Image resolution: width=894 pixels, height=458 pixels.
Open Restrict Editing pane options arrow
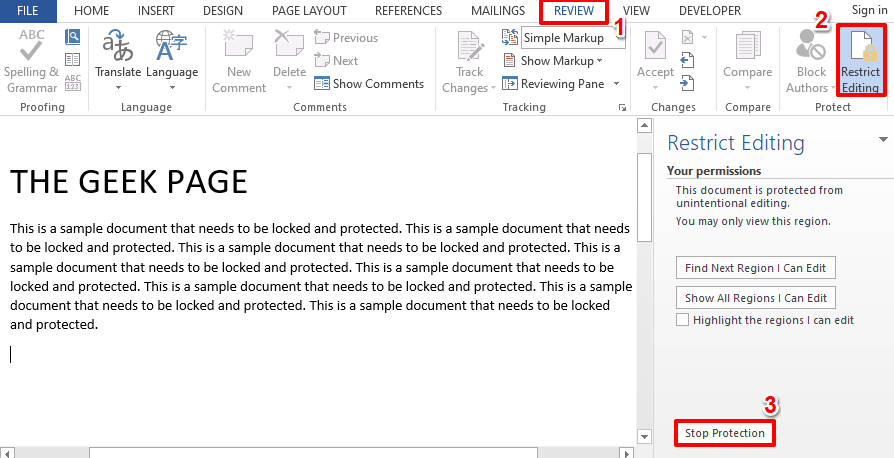click(x=883, y=140)
